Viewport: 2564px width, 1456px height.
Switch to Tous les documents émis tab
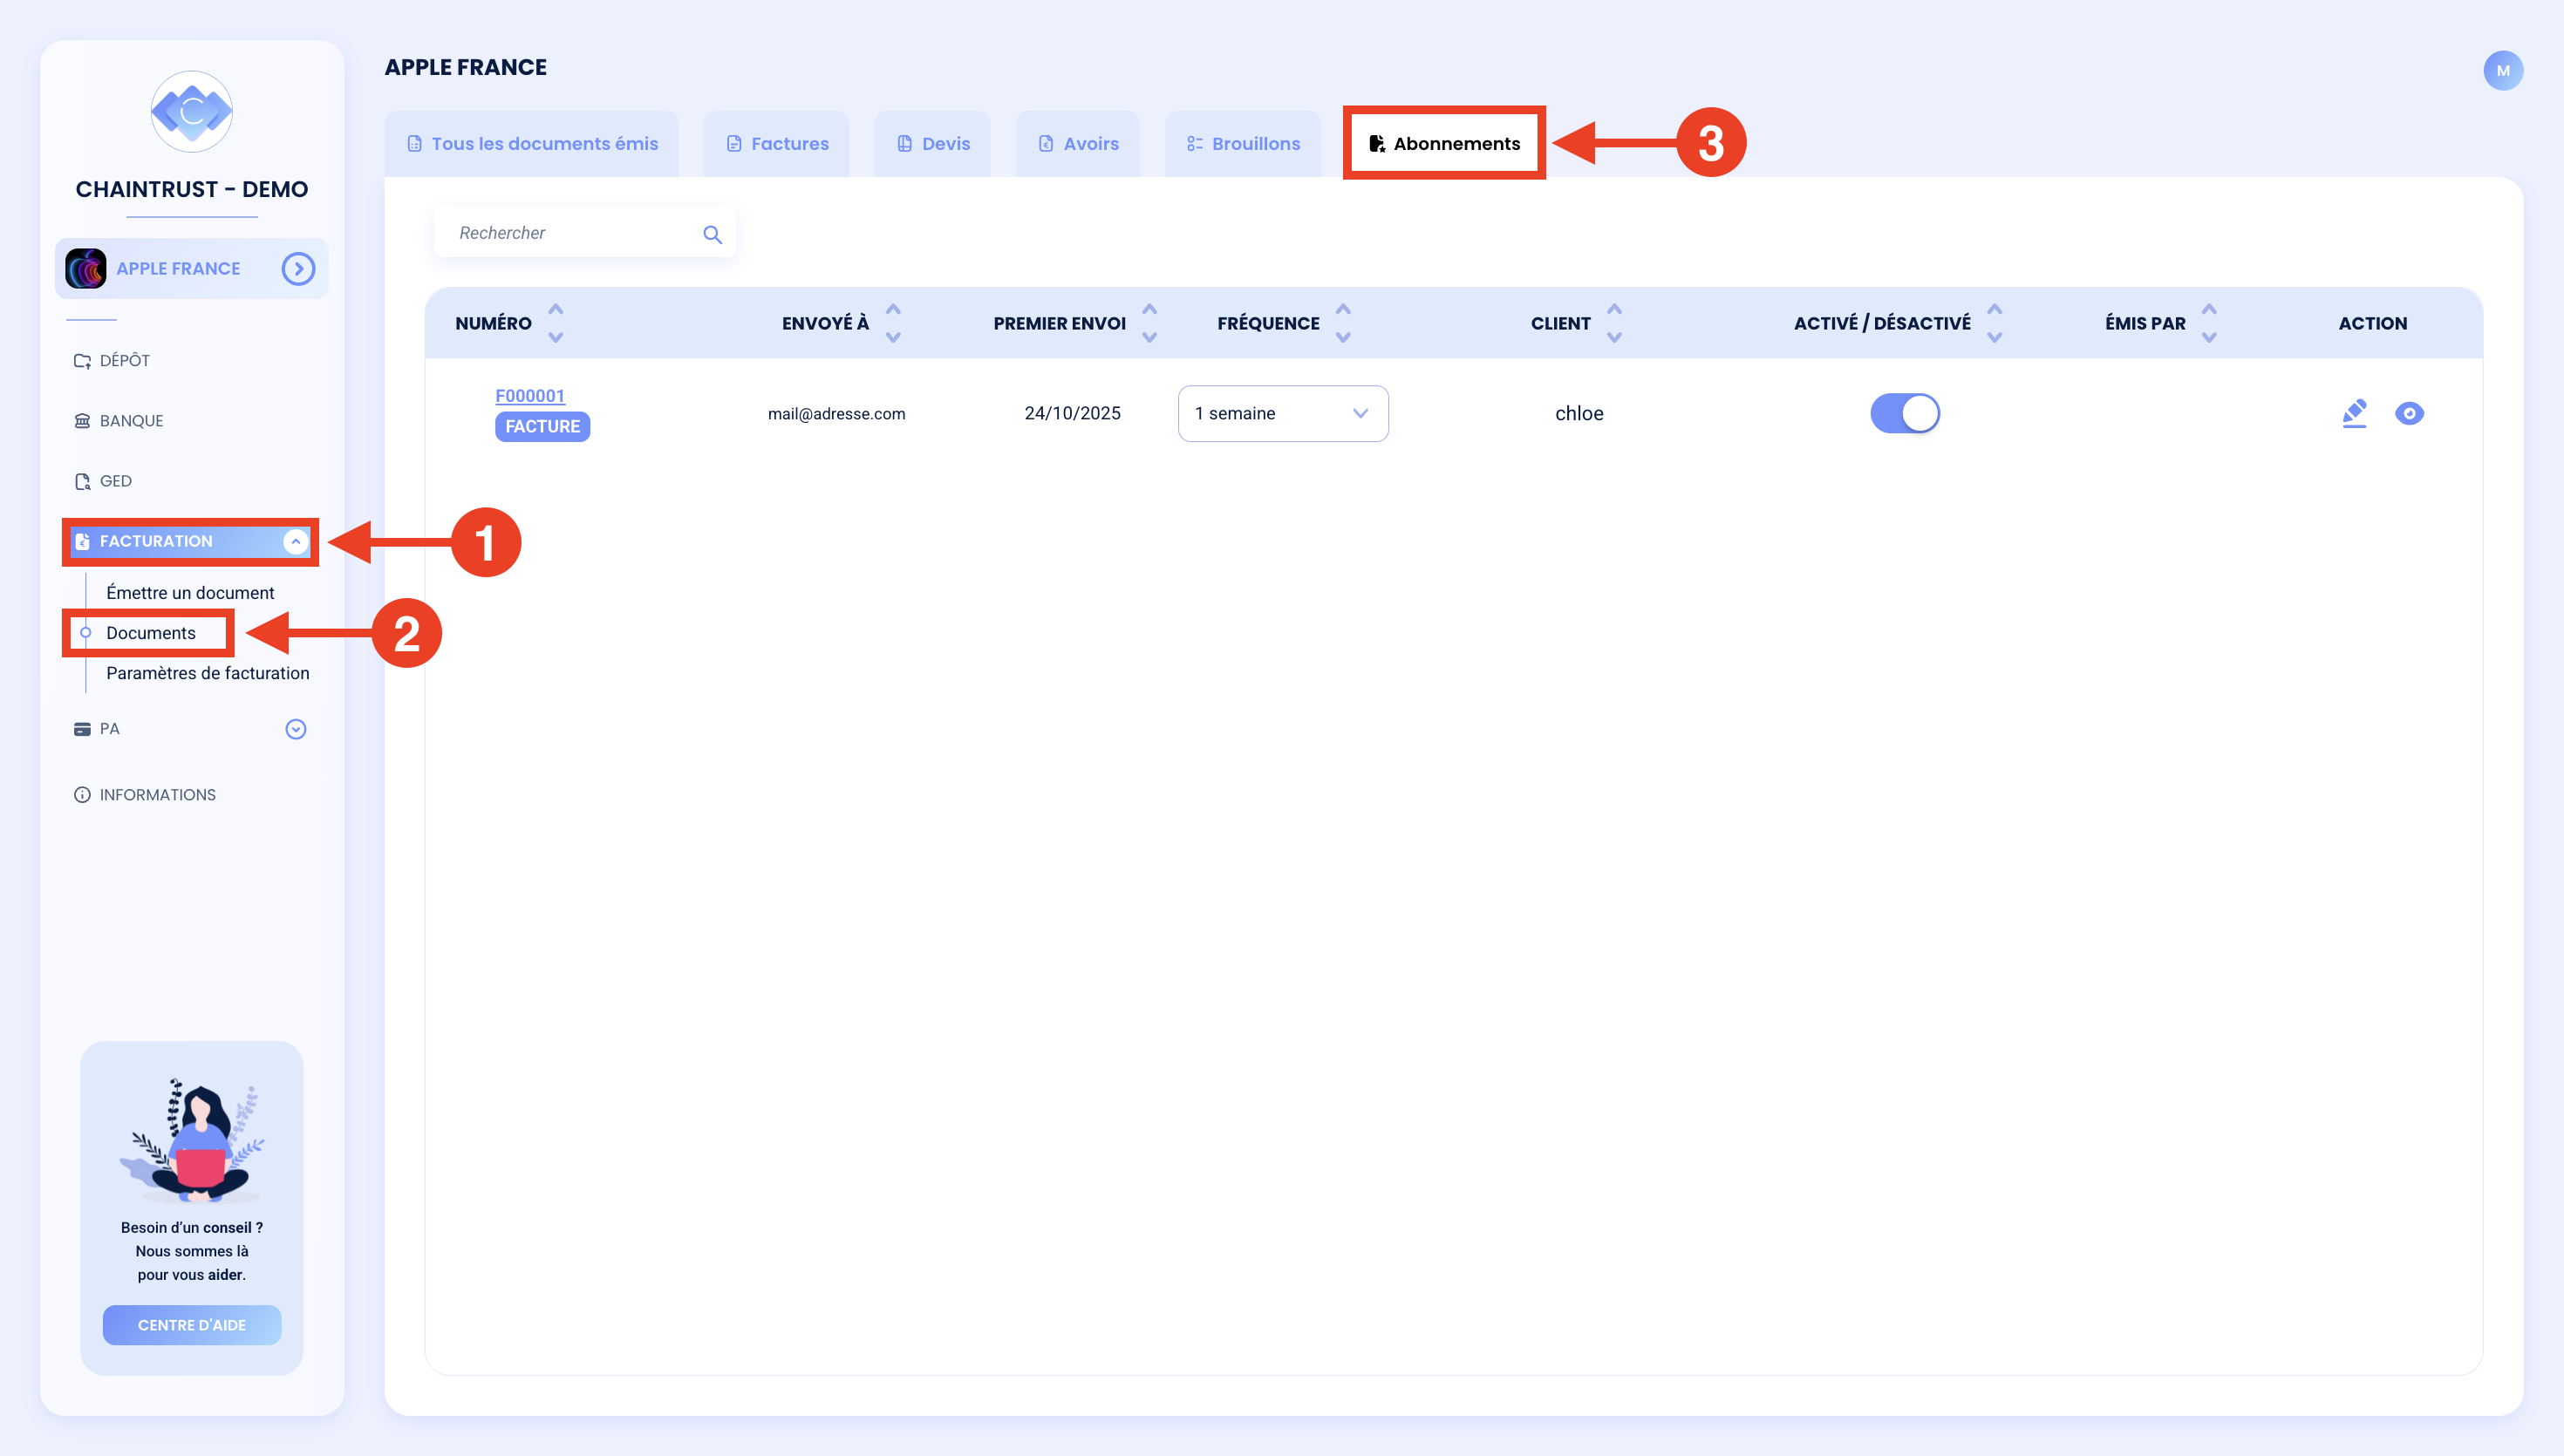click(532, 144)
